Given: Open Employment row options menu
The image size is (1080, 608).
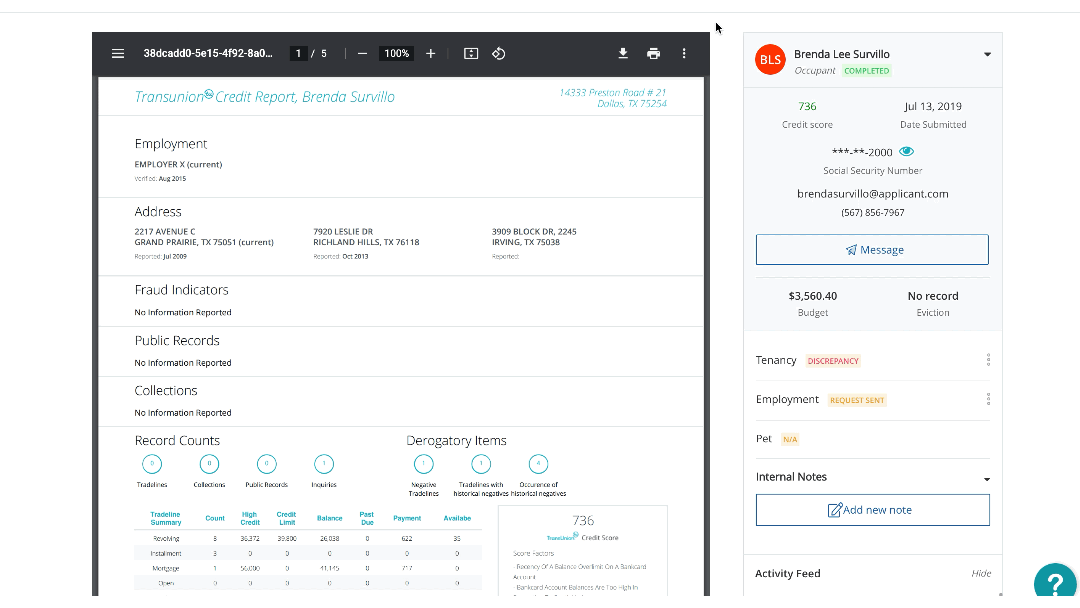Looking at the screenshot, I should pos(988,399).
